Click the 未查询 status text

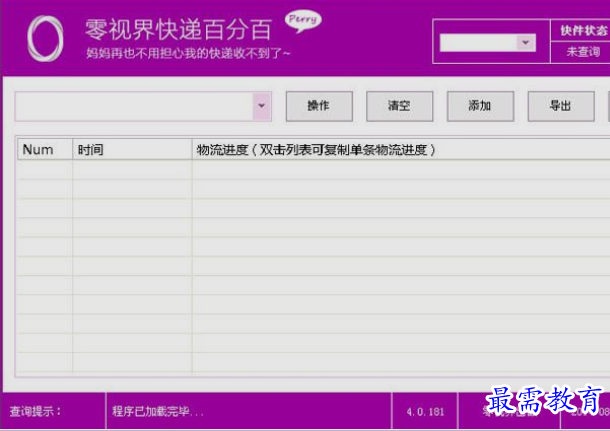pyautogui.click(x=583, y=52)
